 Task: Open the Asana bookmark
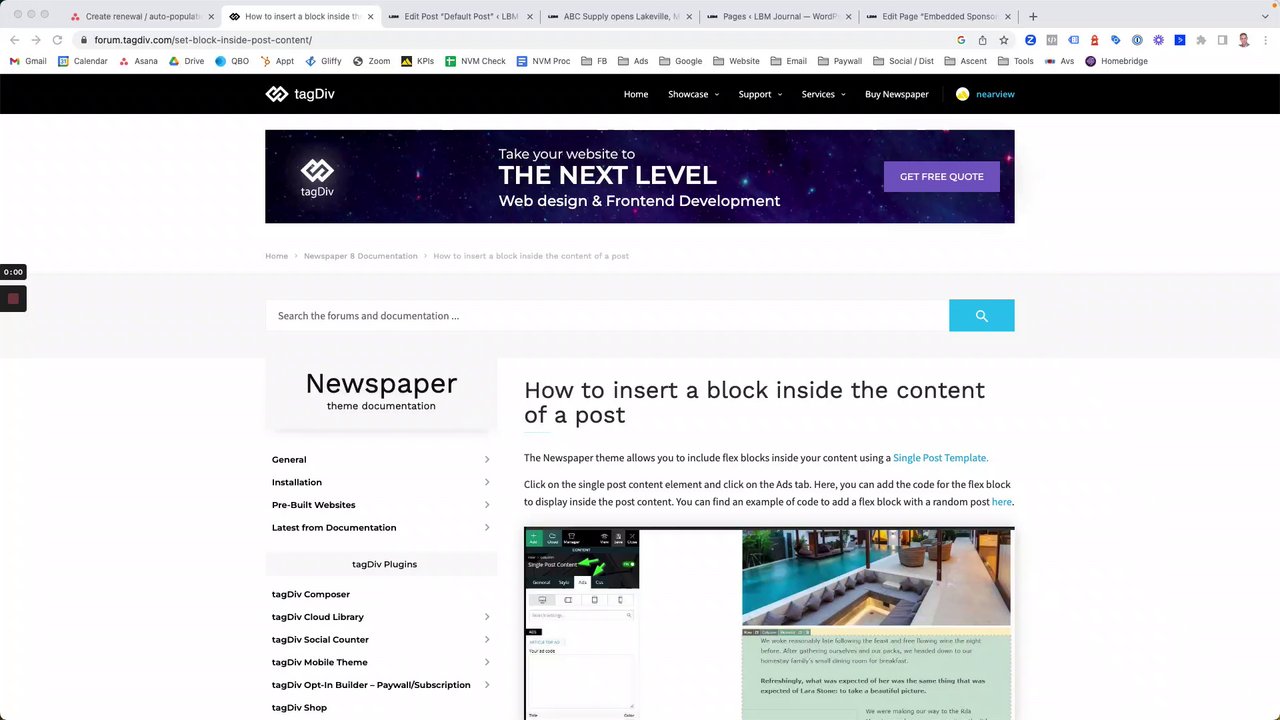(x=138, y=61)
